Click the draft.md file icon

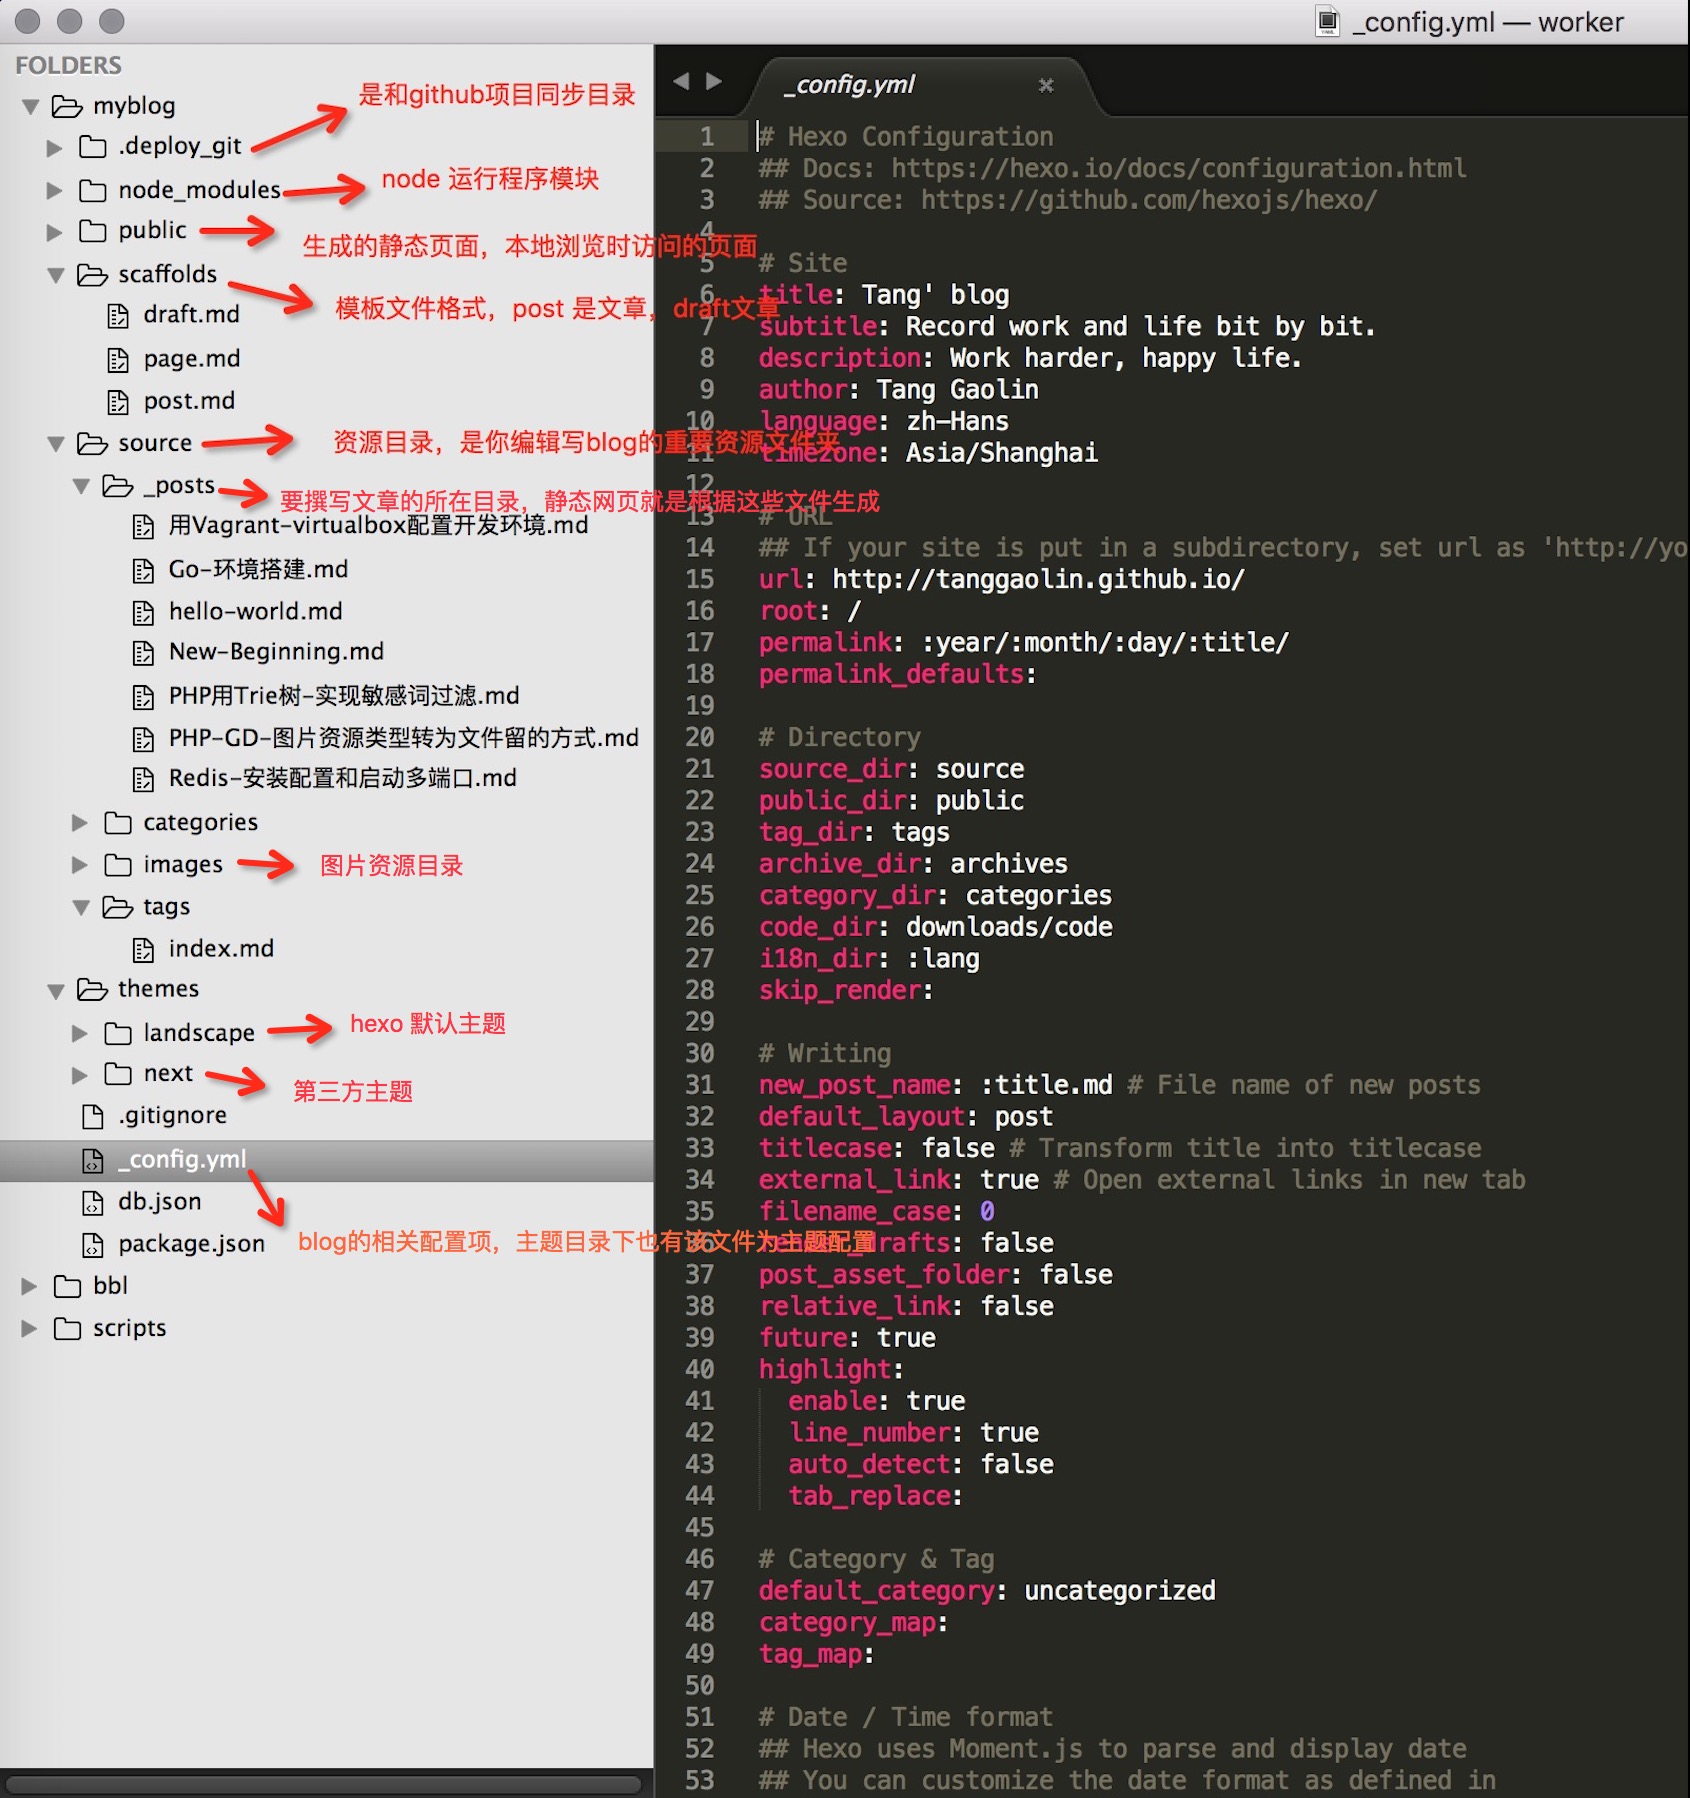point(118,316)
